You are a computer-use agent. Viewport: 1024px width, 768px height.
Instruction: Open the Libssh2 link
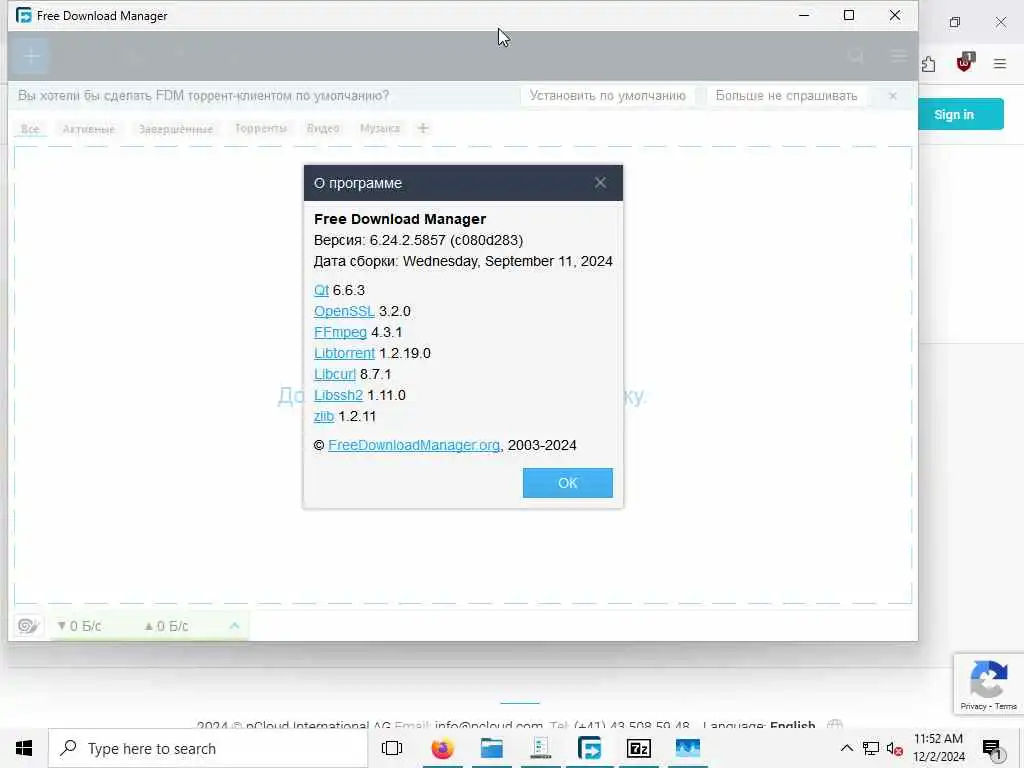point(338,394)
